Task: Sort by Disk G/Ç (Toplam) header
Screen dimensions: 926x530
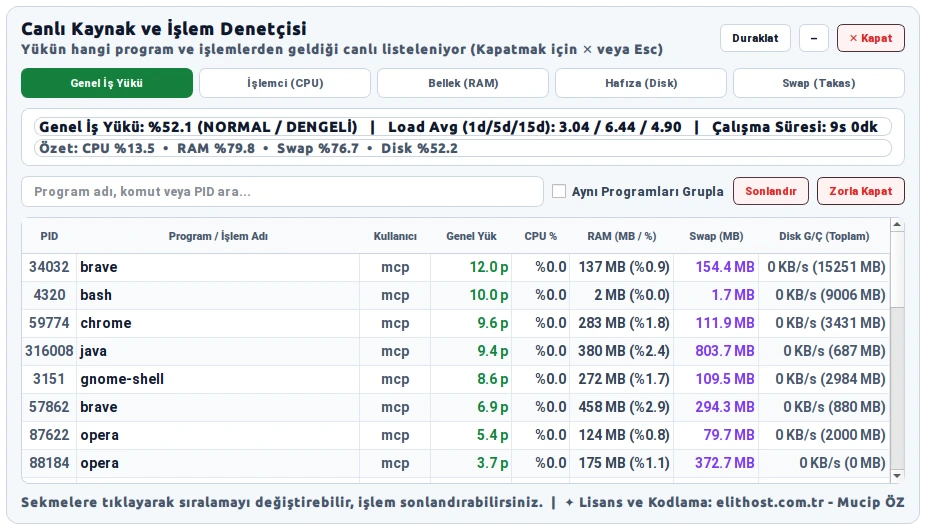Action: click(x=824, y=236)
